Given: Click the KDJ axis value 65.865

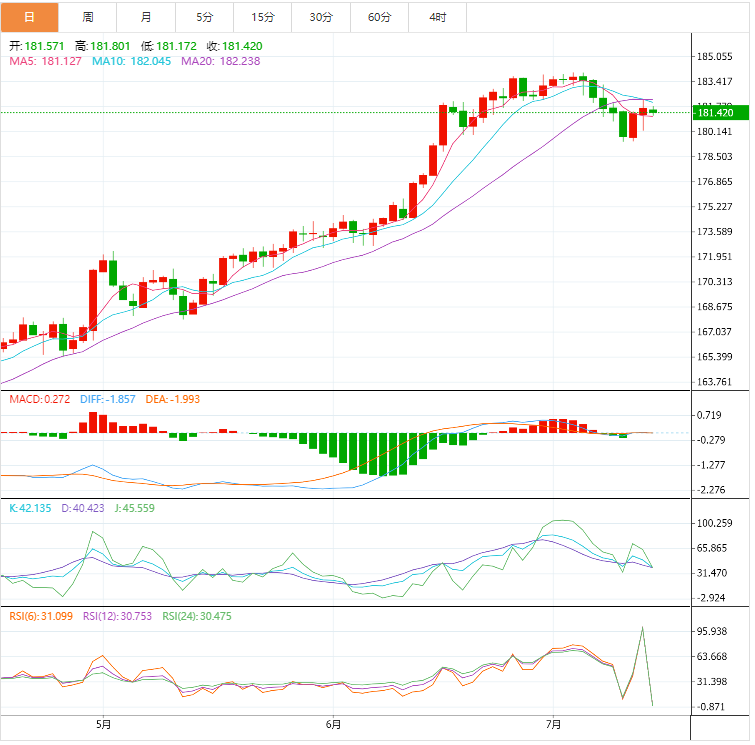Looking at the screenshot, I should (712, 549).
